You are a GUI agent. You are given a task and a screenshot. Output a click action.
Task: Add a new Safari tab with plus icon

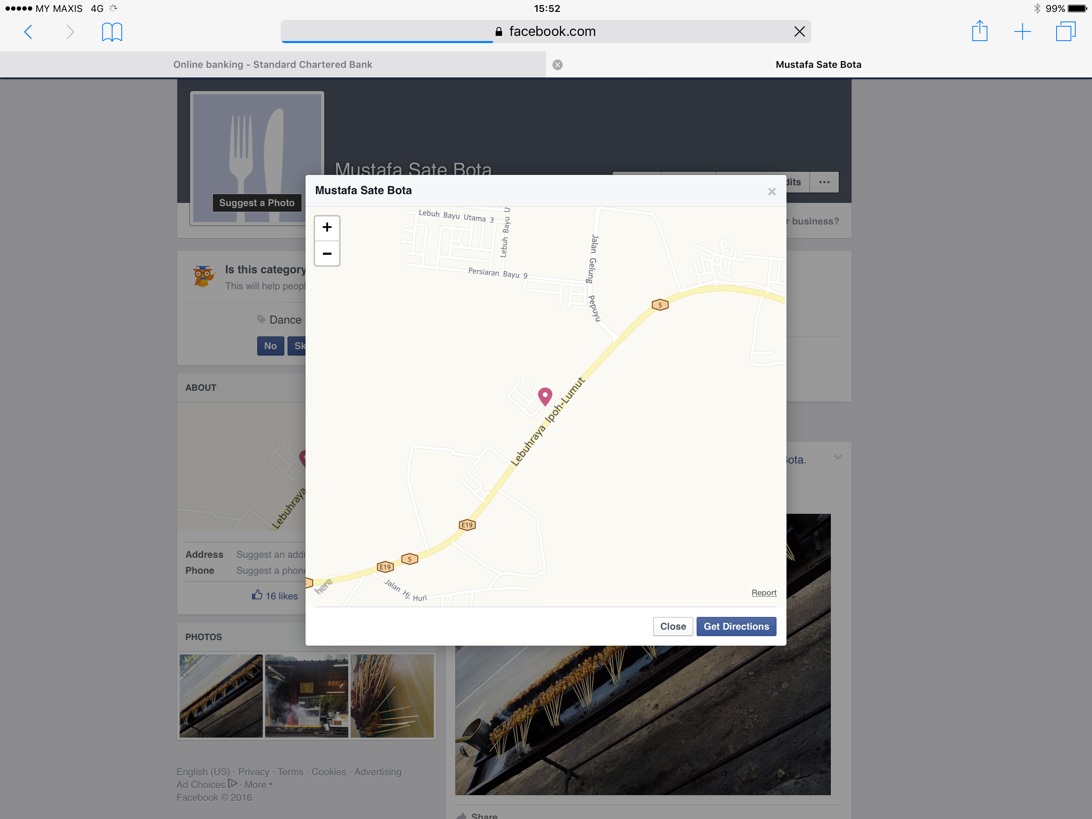point(1022,31)
